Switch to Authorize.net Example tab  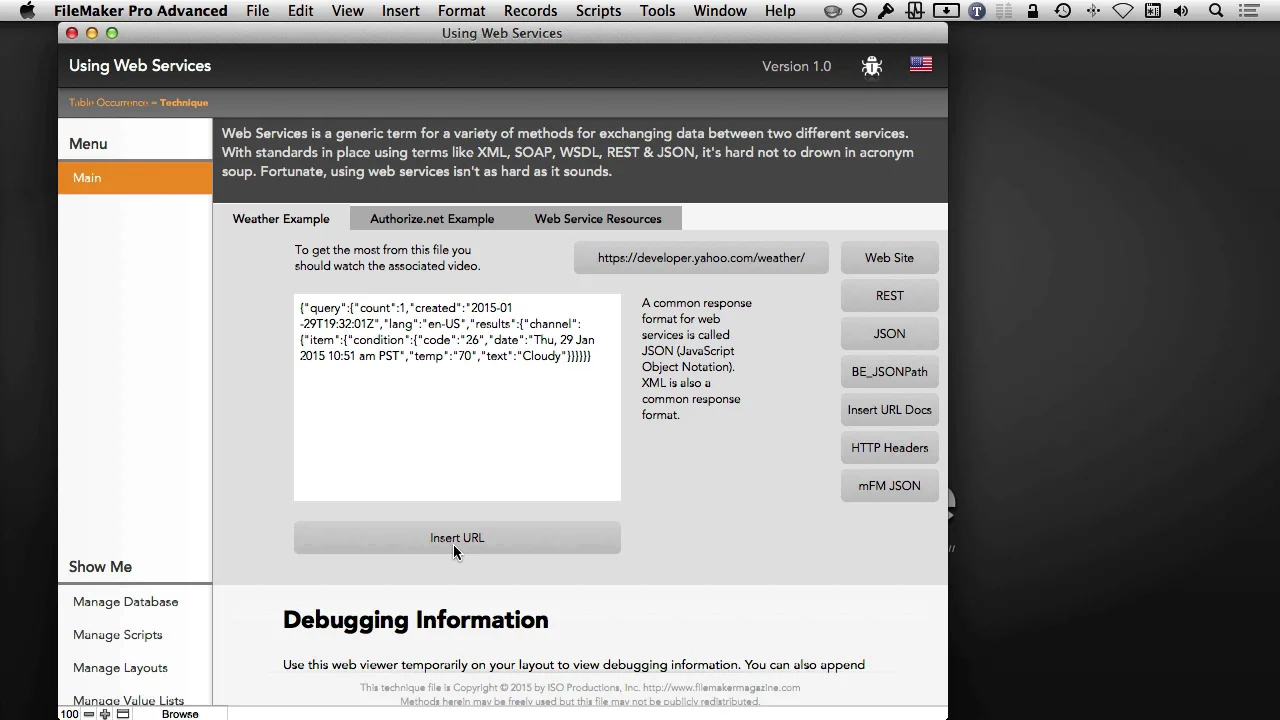click(x=432, y=219)
